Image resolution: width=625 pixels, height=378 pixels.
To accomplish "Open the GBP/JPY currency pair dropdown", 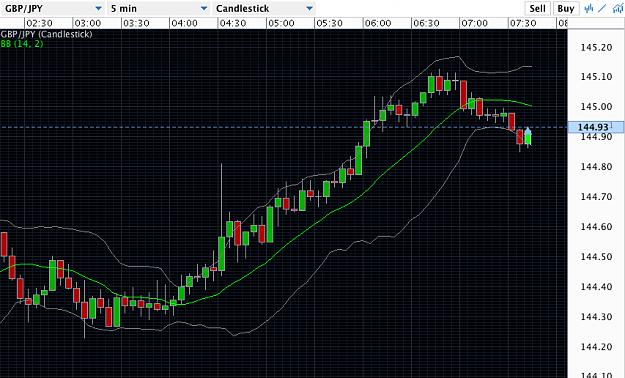I will click(x=53, y=8).
